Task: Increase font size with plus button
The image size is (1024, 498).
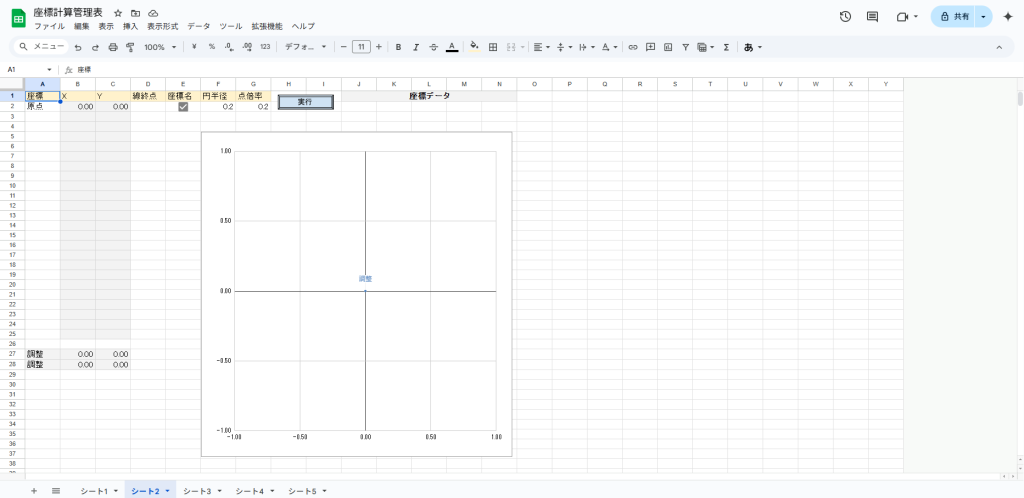Action: (x=379, y=47)
